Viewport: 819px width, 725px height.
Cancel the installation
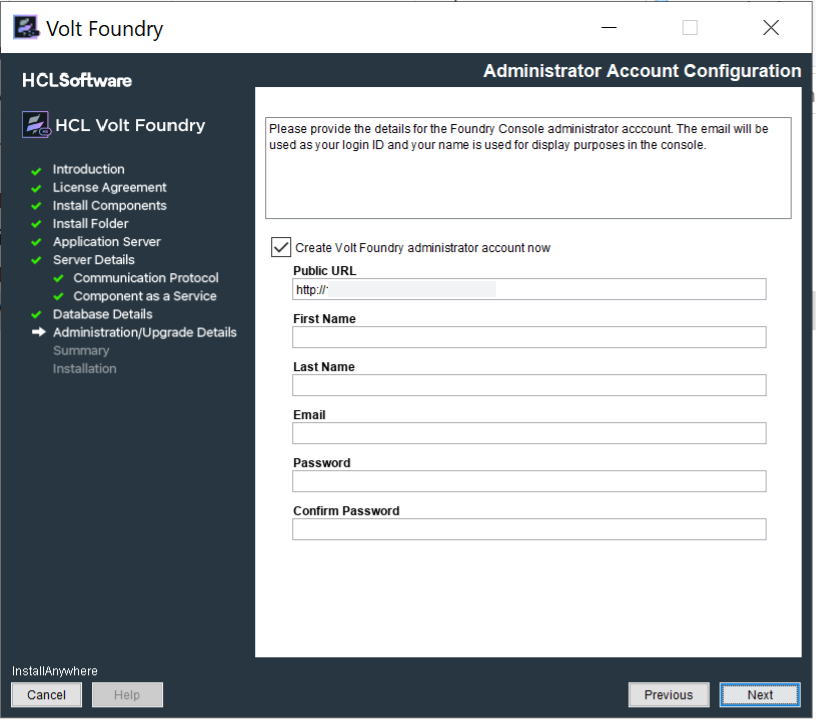pos(46,695)
